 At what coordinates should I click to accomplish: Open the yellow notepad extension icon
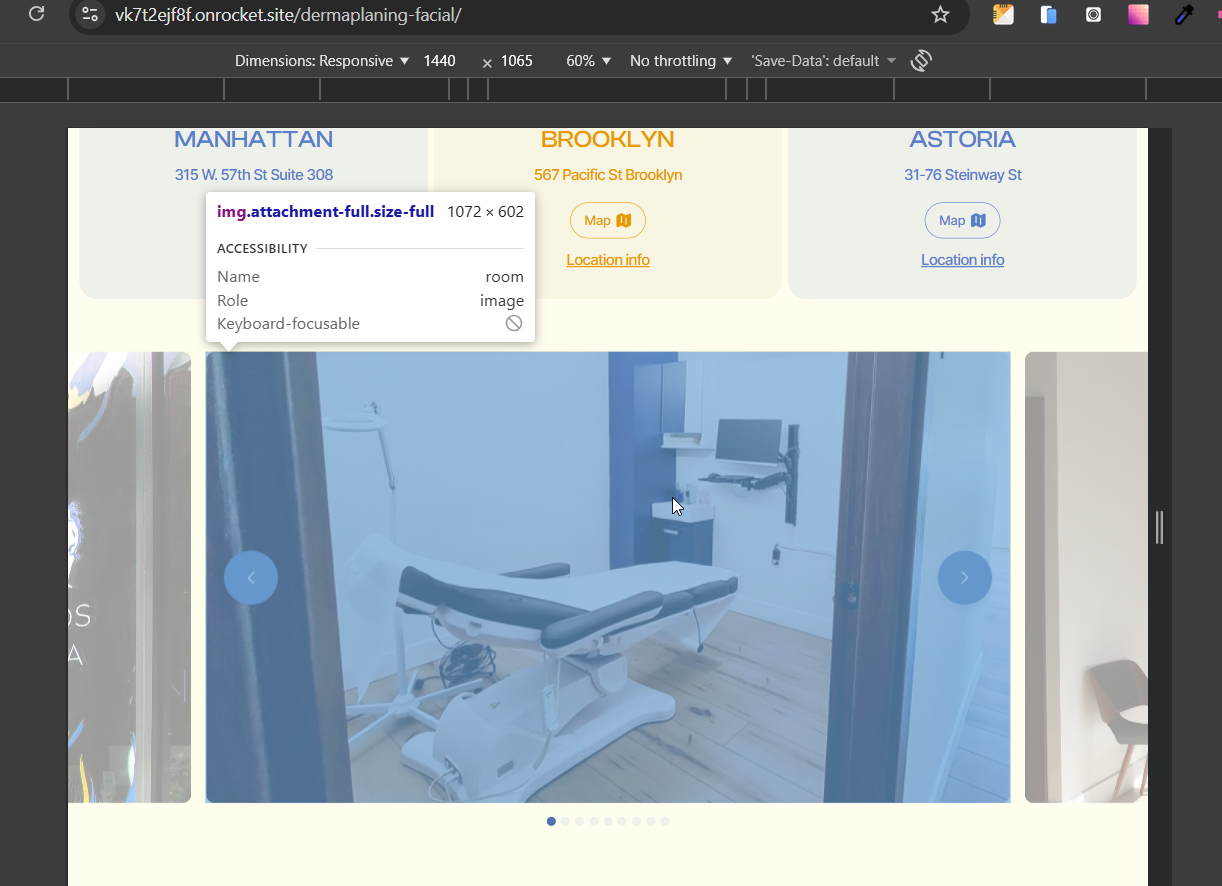[x=1003, y=14]
